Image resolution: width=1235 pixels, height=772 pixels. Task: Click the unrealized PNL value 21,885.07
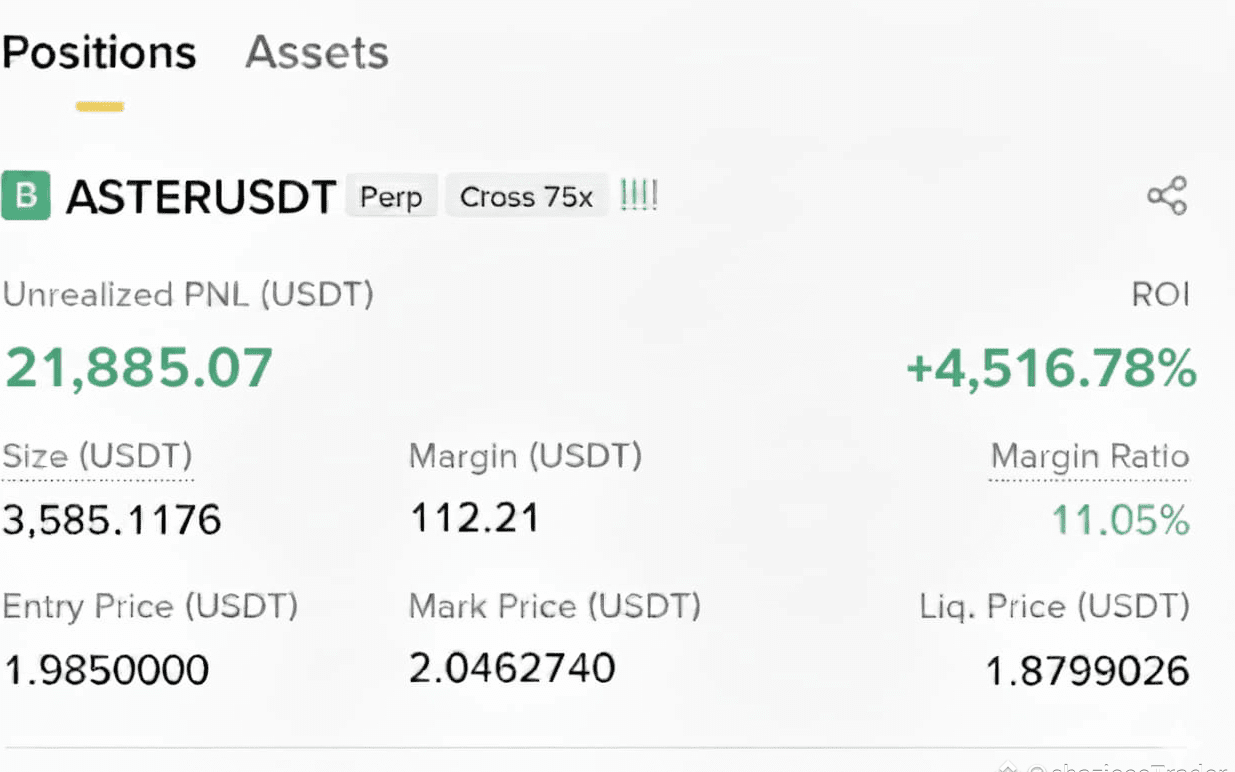[139, 368]
